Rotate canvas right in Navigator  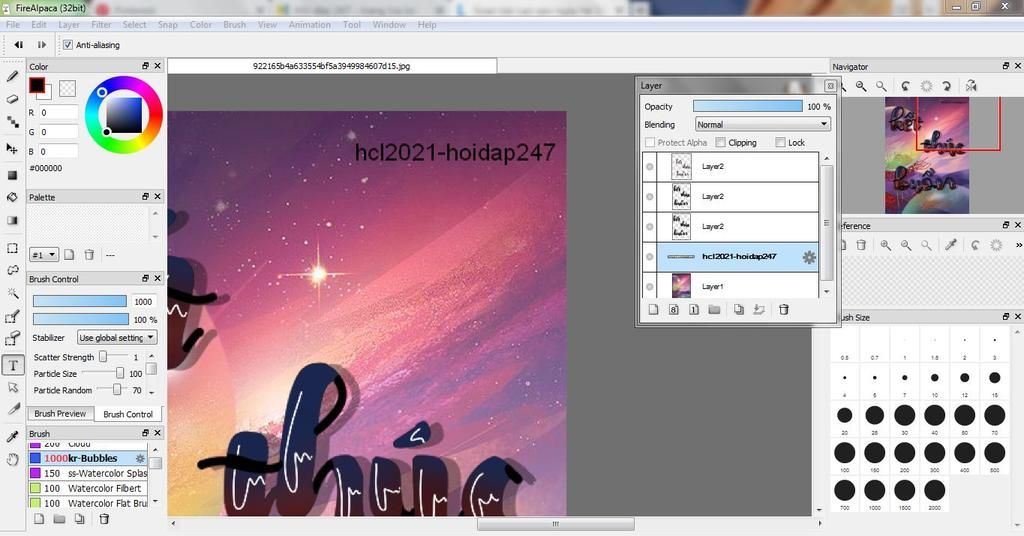pos(946,86)
